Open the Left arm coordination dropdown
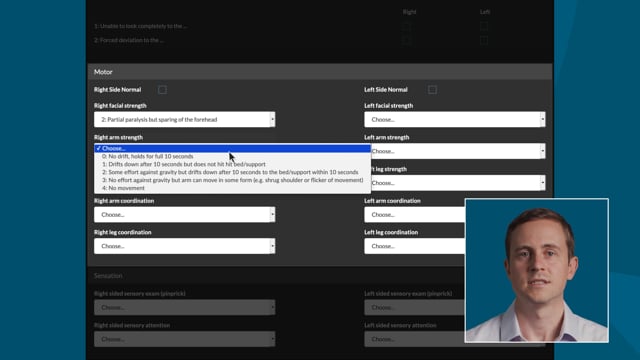 414,214
